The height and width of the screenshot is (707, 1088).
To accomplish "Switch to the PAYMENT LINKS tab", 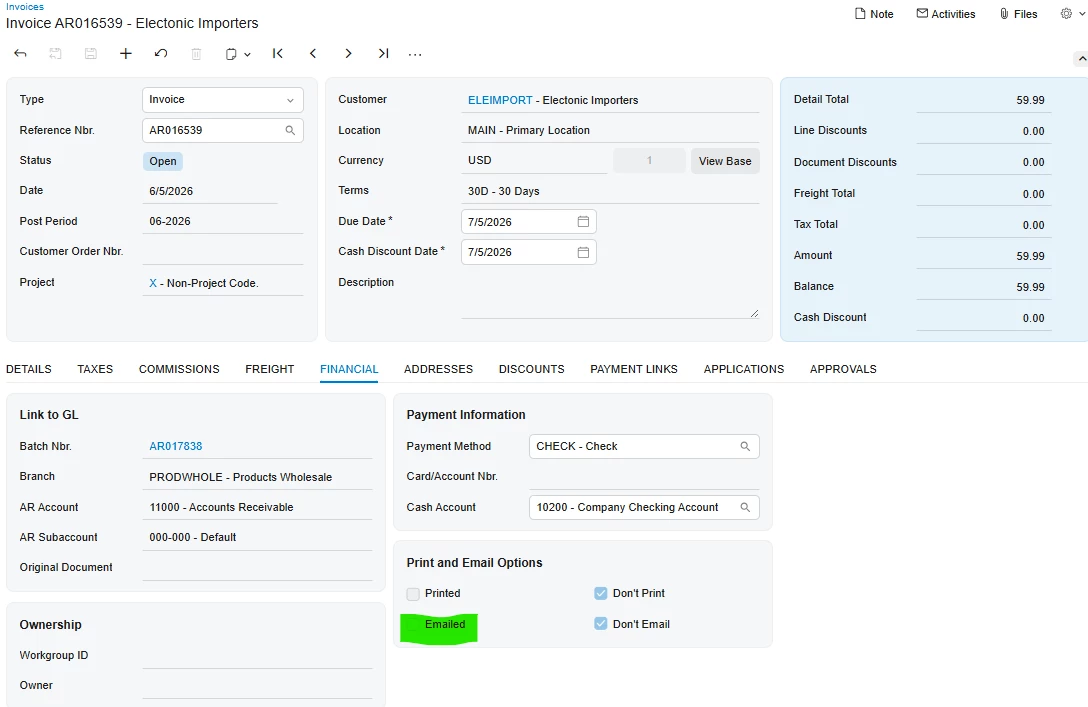I will point(634,369).
